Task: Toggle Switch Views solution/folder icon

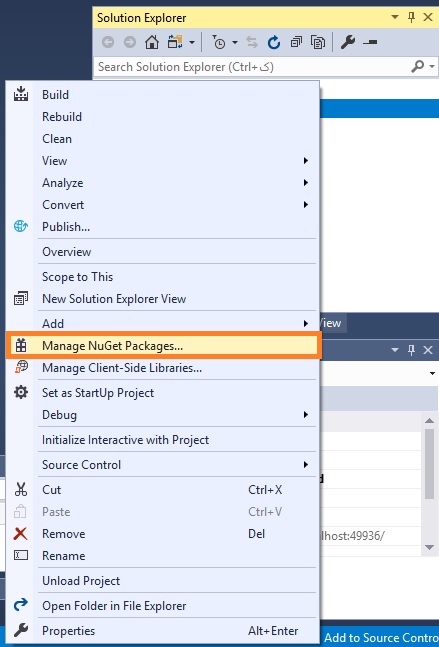Action: 175,42
